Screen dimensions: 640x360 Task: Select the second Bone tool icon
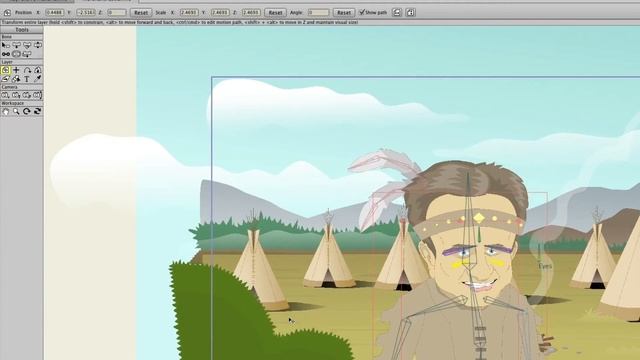pyautogui.click(x=16, y=45)
